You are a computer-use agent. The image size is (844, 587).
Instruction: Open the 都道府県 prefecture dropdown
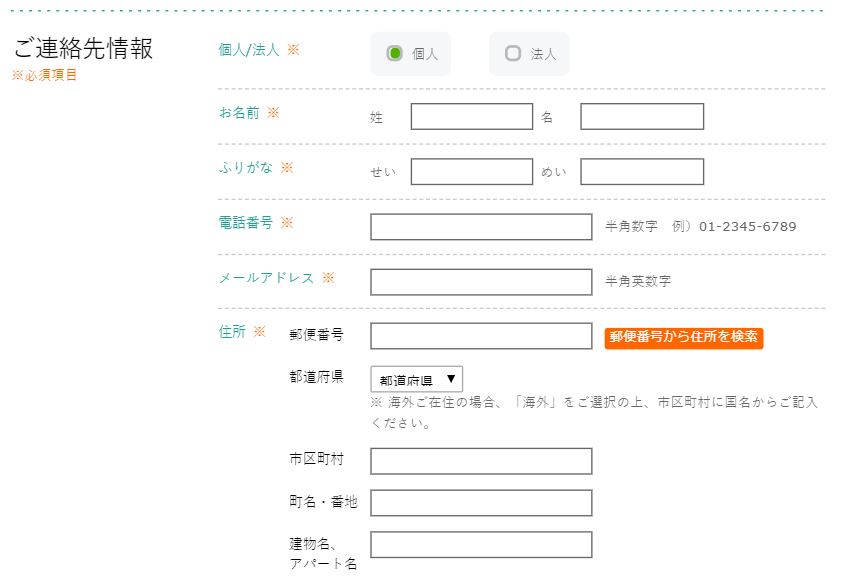click(x=417, y=379)
